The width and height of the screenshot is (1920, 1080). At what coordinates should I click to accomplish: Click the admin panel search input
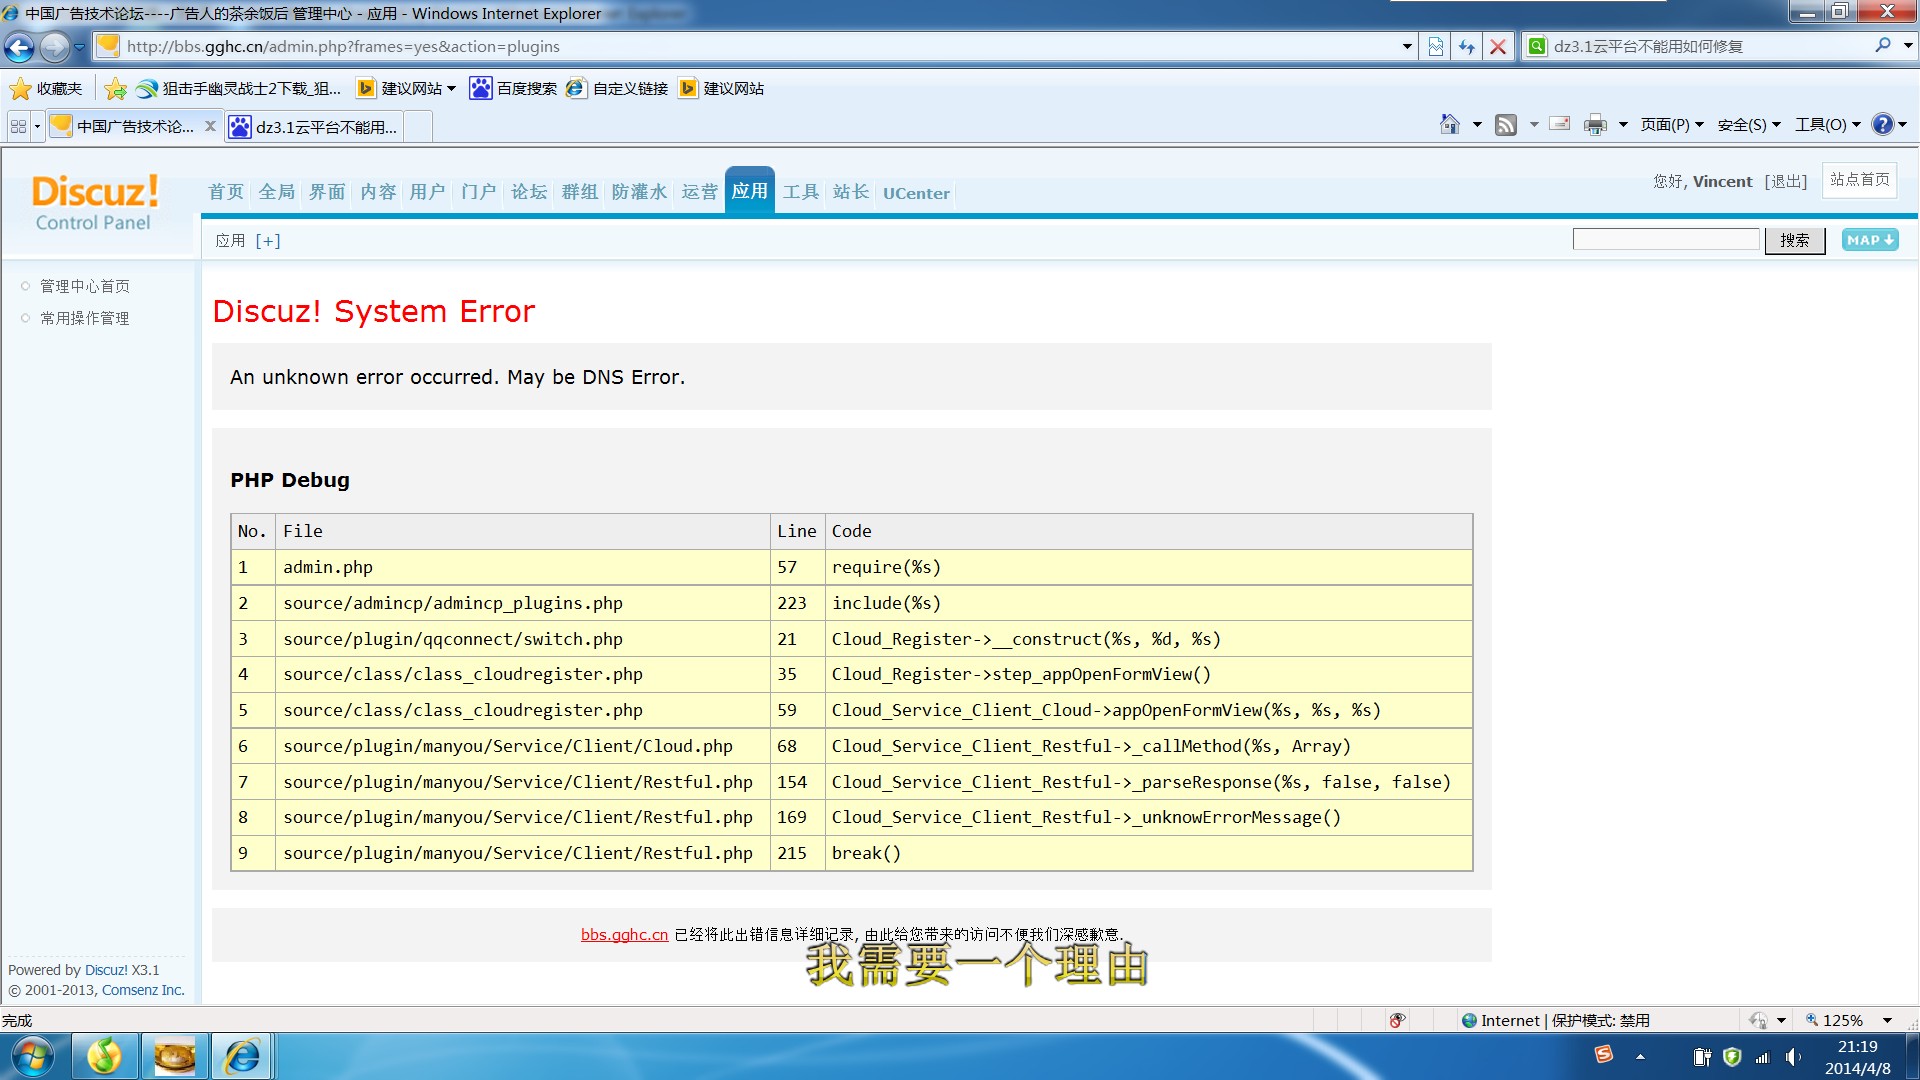point(1666,240)
